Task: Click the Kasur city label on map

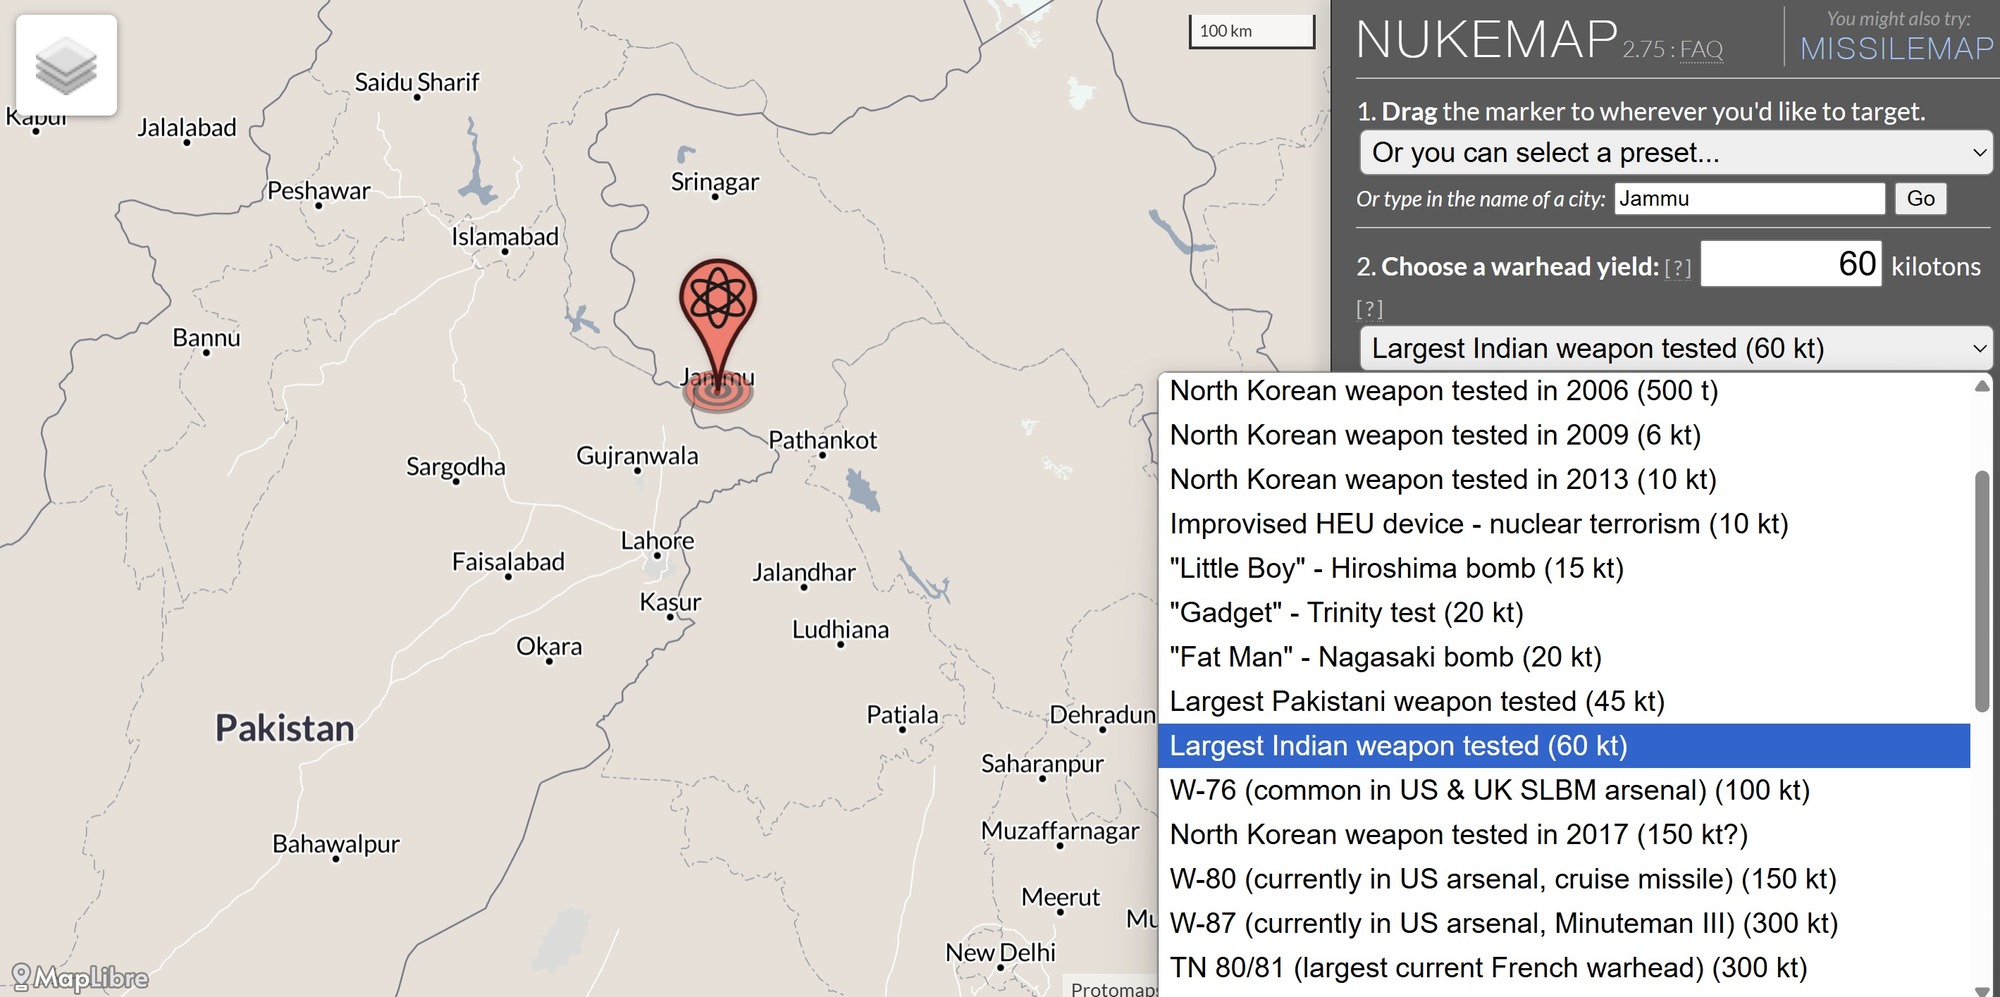Action: (670, 602)
